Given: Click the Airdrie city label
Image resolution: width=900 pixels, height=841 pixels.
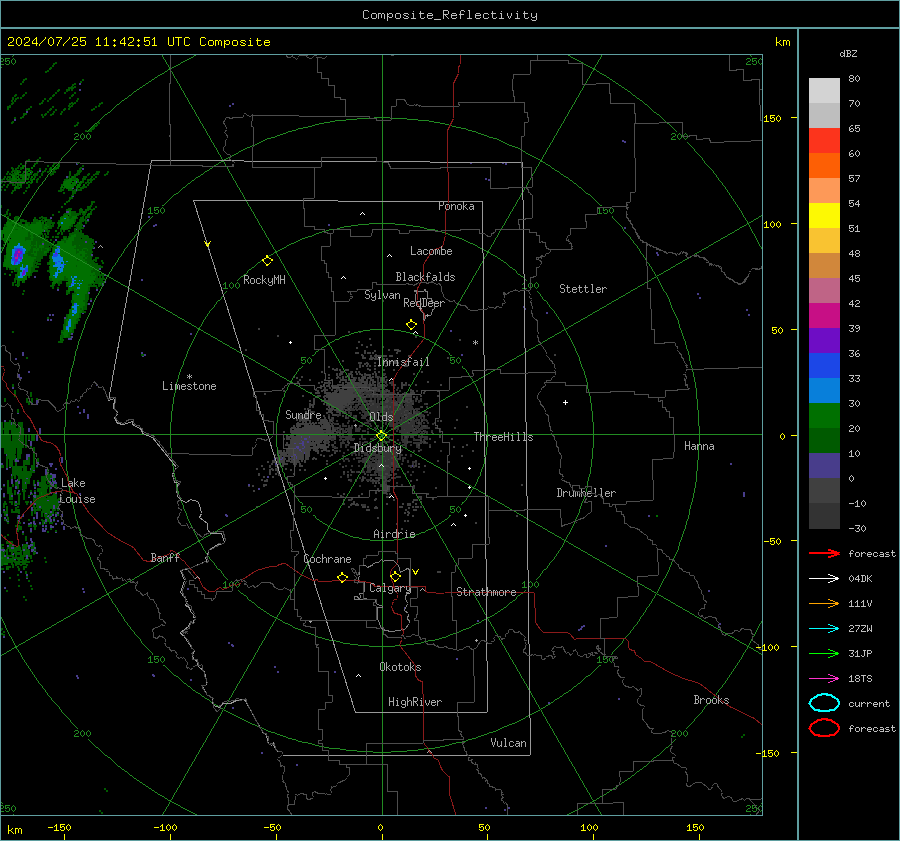Looking at the screenshot, I should (x=394, y=534).
